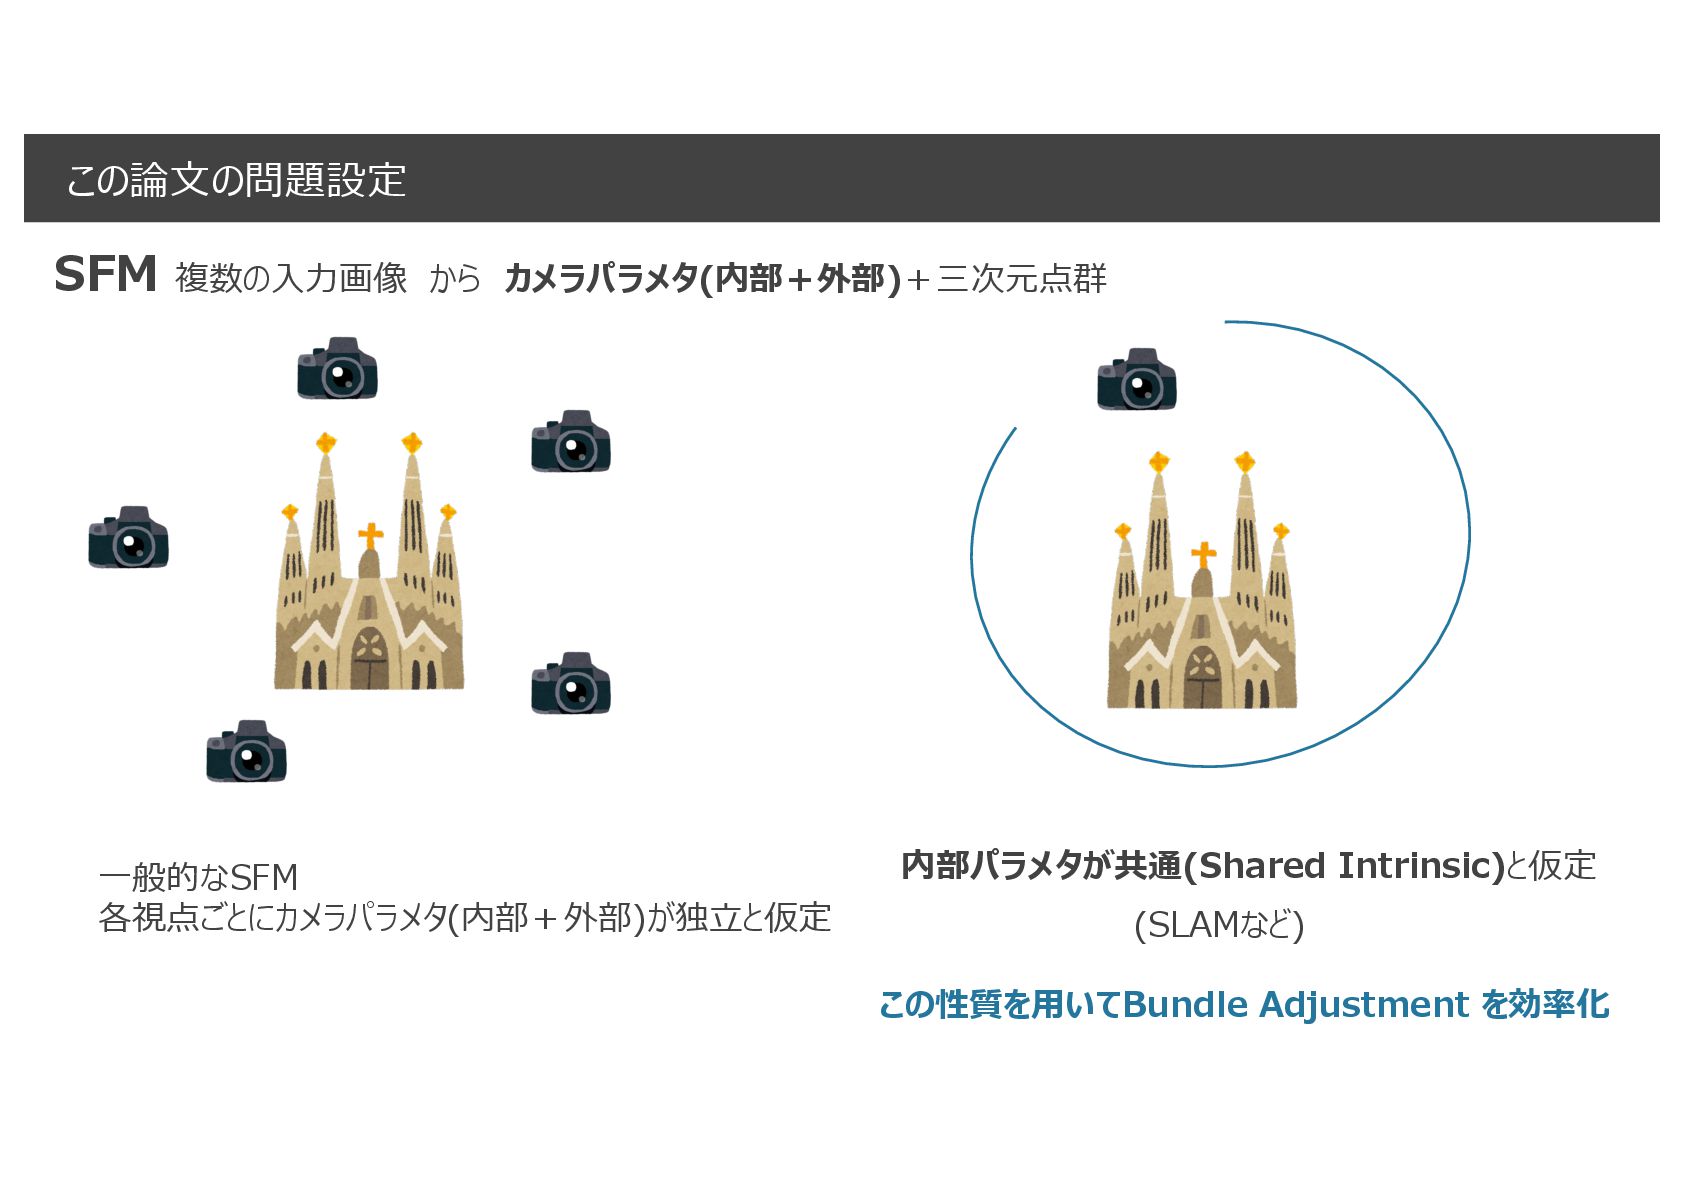Click the camera at upper right of left cathedral
This screenshot has width=1684, height=1190.
571,441
